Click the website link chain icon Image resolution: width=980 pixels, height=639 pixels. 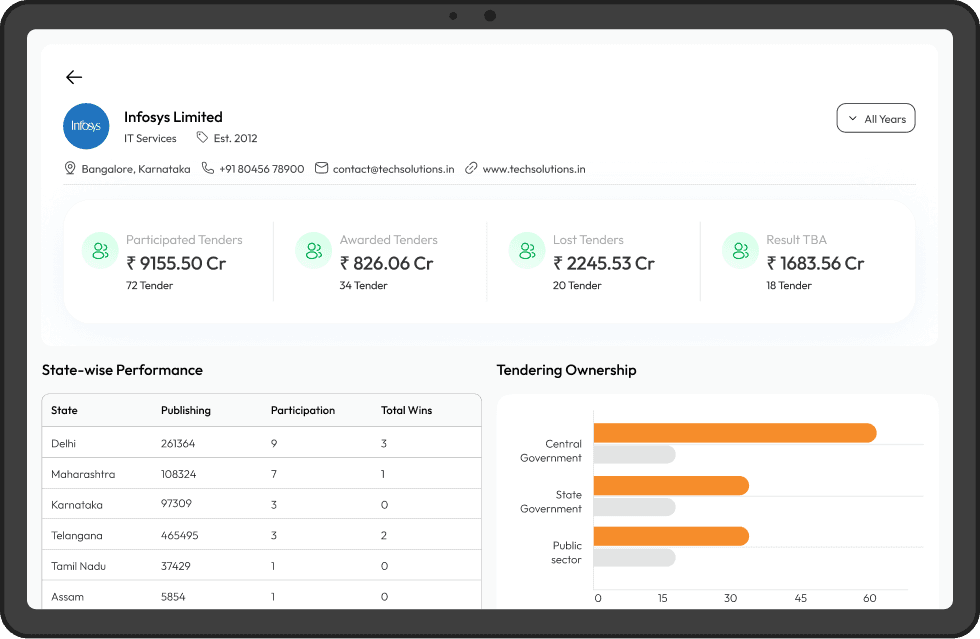471,169
